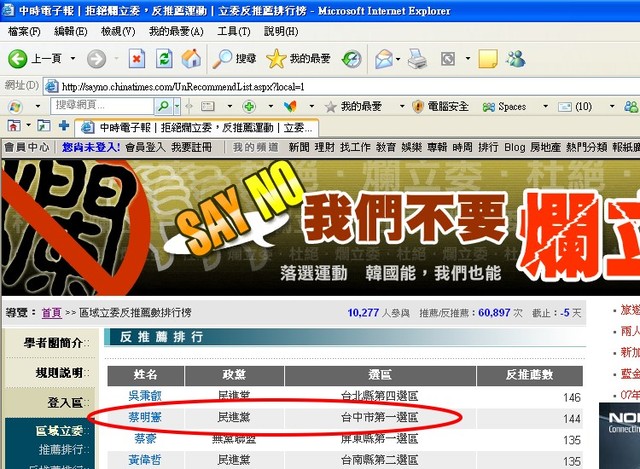Open Search magnifier in IE toolbar
This screenshot has height=469, width=640.
pyautogui.click(x=234, y=59)
